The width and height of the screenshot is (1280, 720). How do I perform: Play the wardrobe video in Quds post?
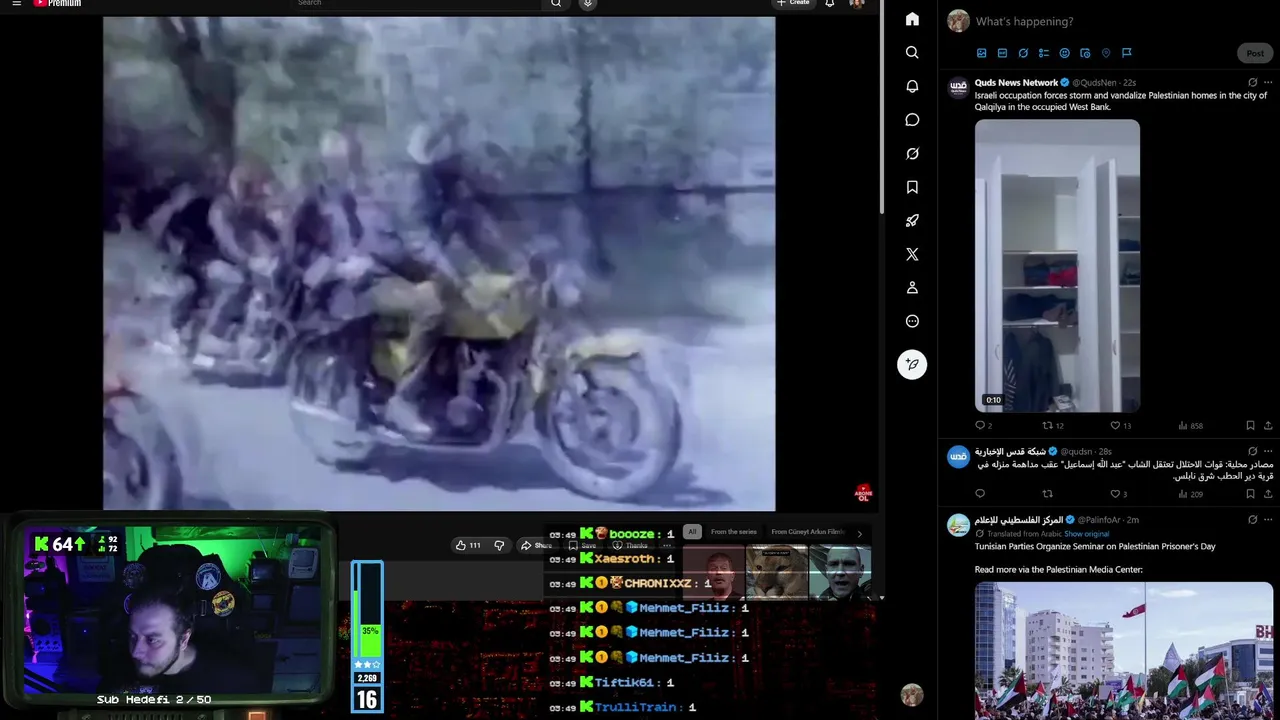point(1057,265)
